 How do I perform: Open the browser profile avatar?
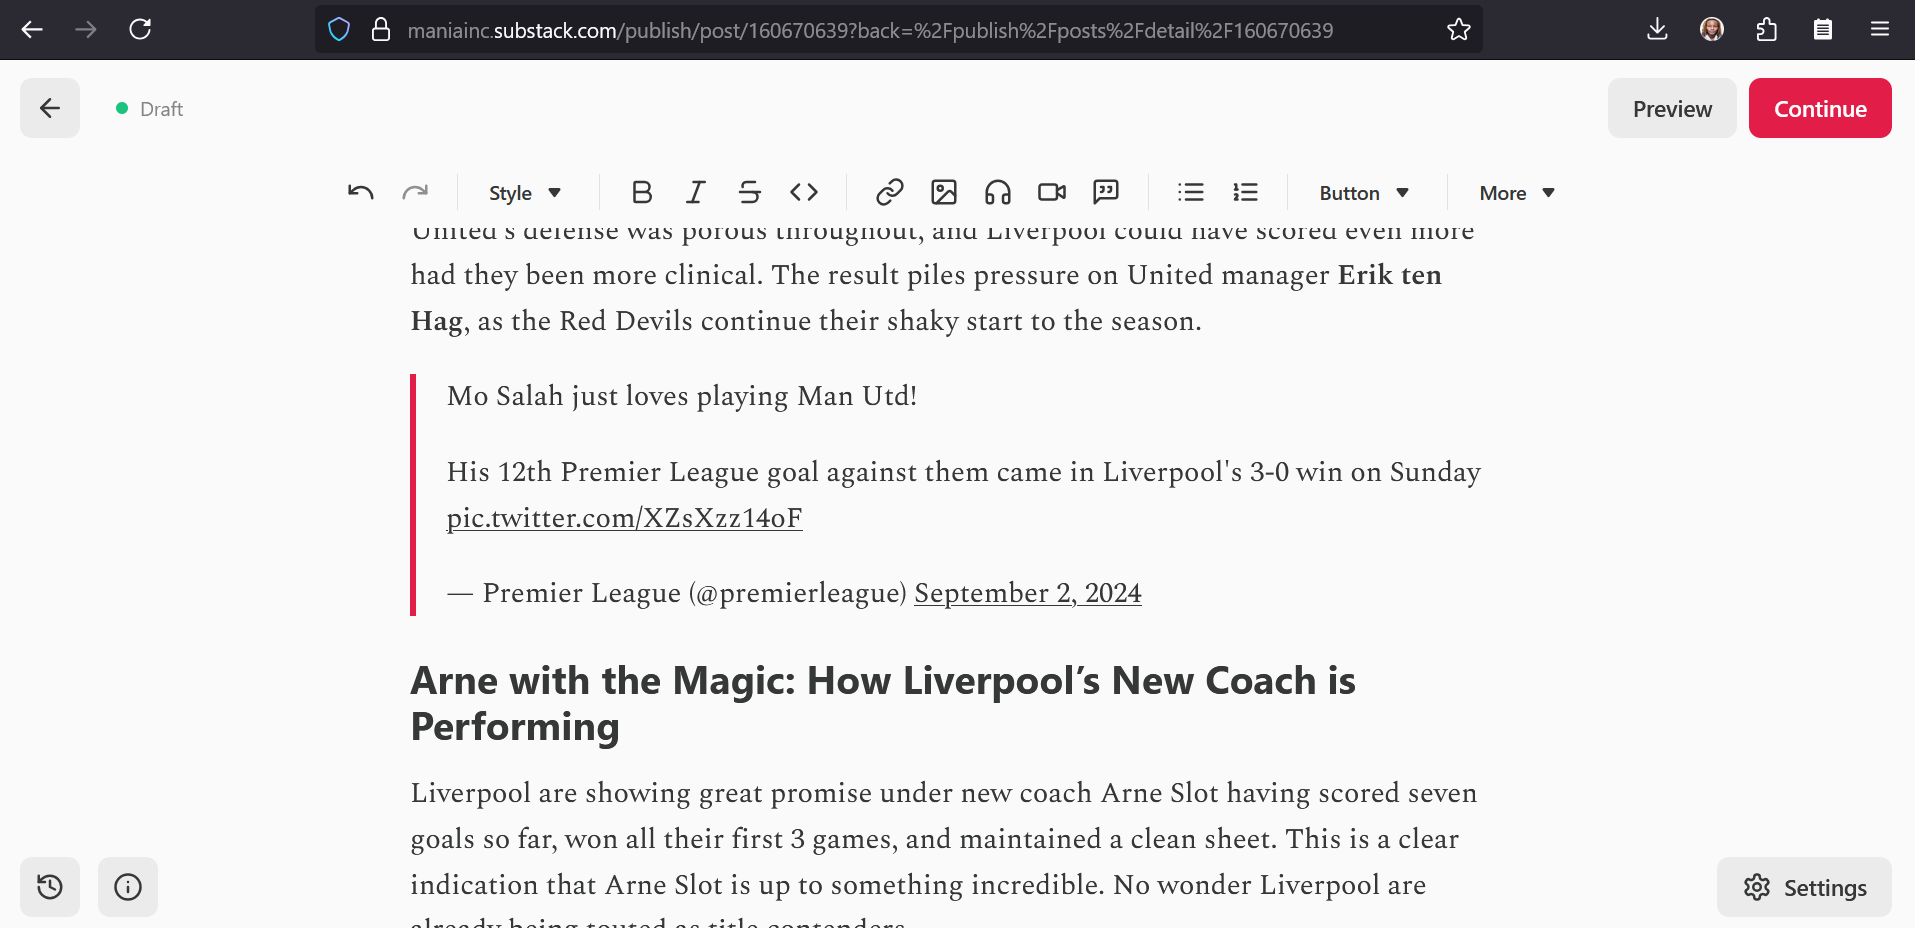pos(1712,29)
